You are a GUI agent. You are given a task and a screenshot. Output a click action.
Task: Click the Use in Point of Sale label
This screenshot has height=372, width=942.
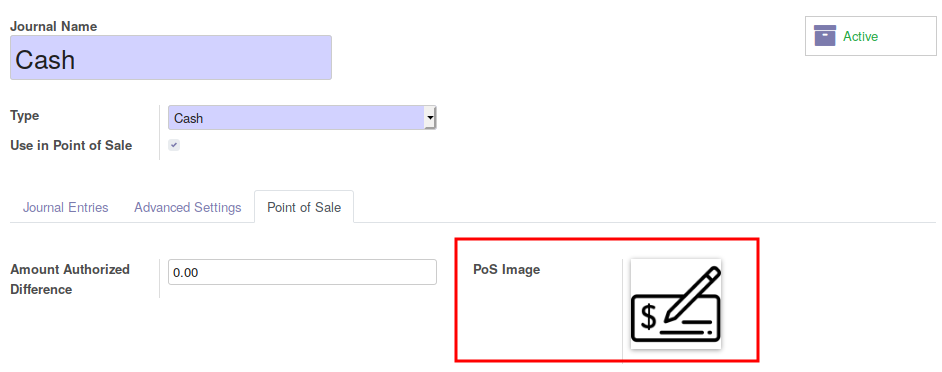[71, 145]
